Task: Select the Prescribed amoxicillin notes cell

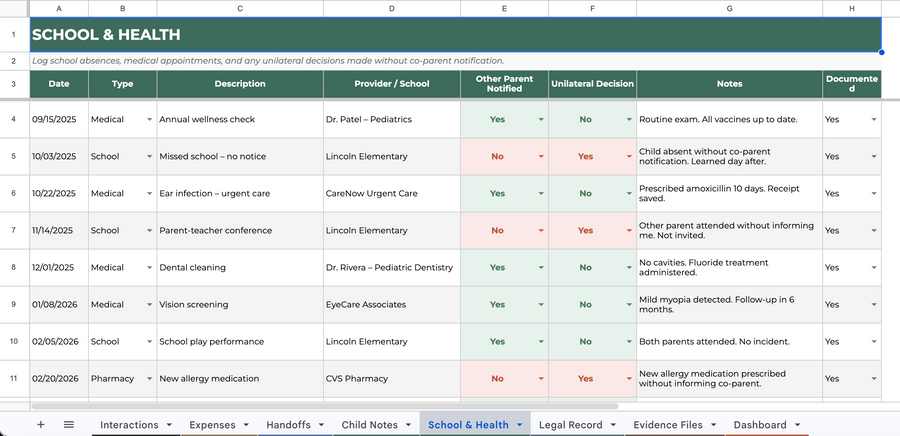Action: 730,194
